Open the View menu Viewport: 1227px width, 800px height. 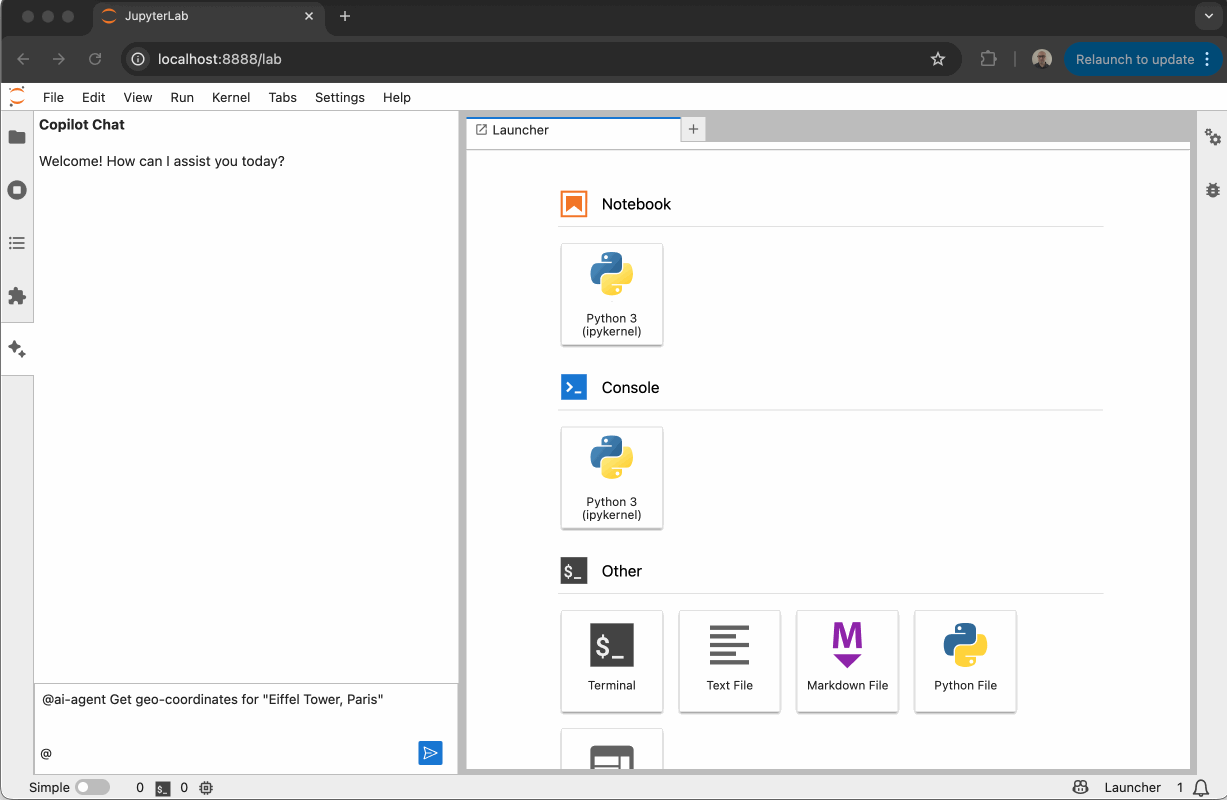pyautogui.click(x=138, y=97)
